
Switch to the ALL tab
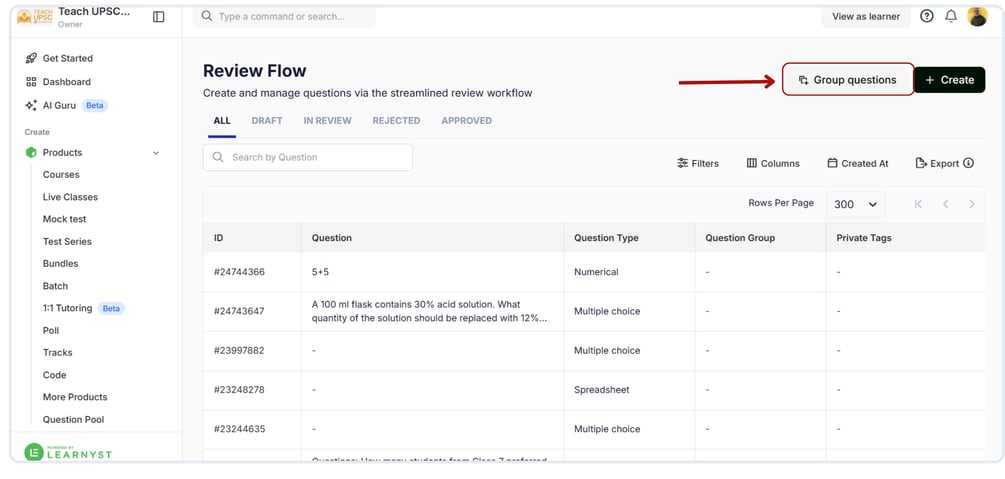coord(222,121)
